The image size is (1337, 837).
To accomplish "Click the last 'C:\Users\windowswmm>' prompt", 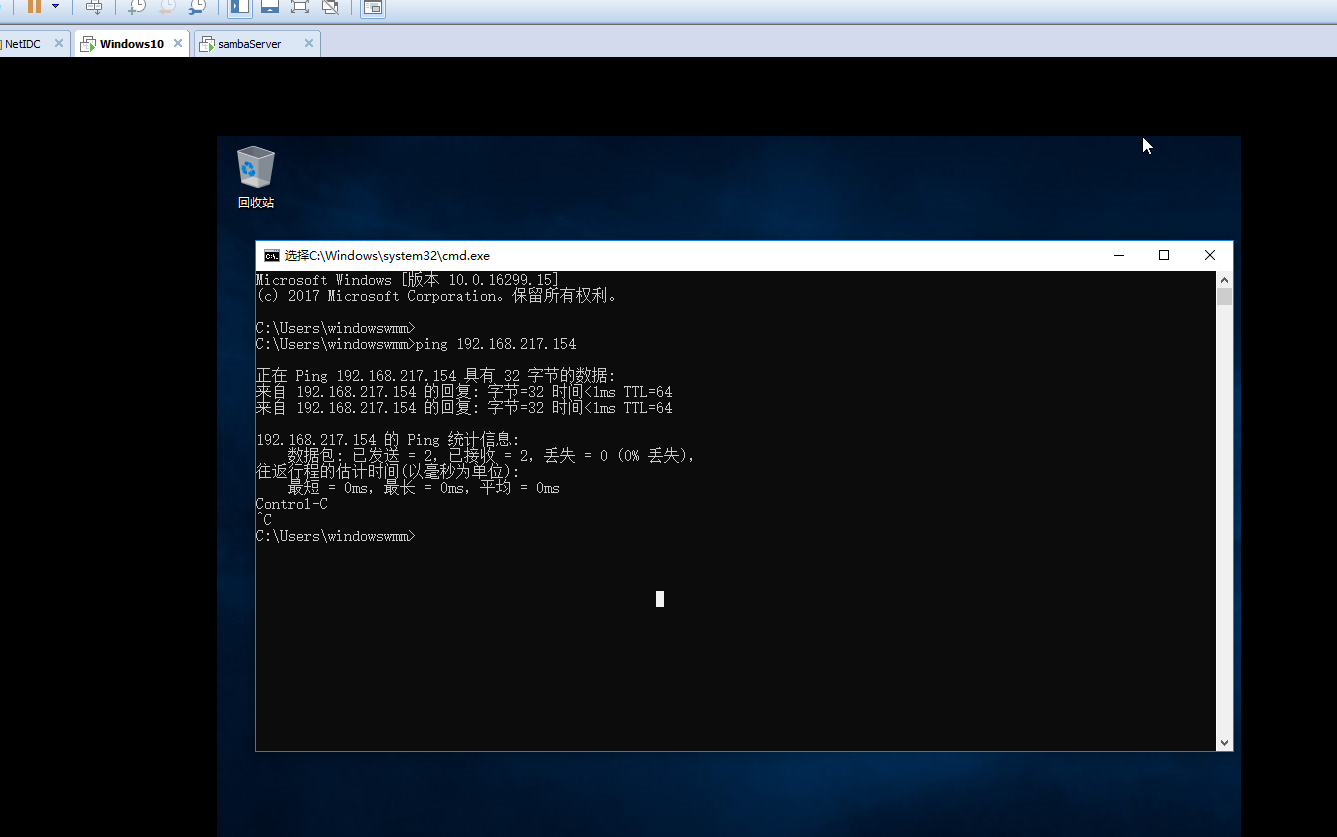I will click(x=335, y=536).
